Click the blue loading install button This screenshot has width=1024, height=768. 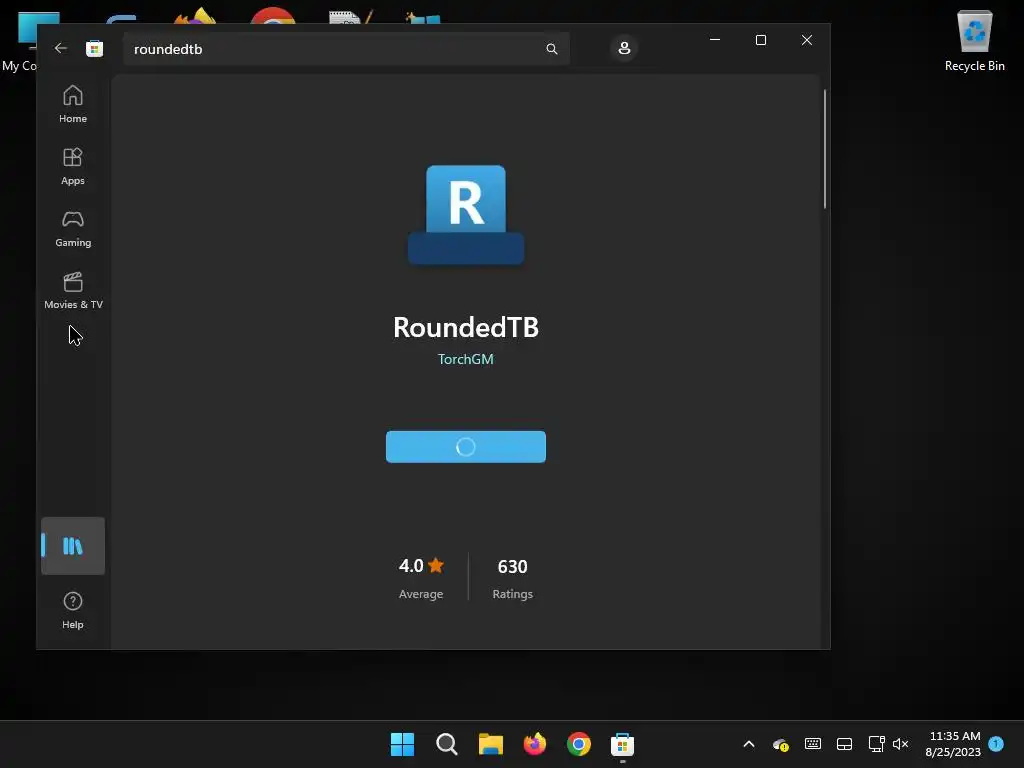[466, 447]
